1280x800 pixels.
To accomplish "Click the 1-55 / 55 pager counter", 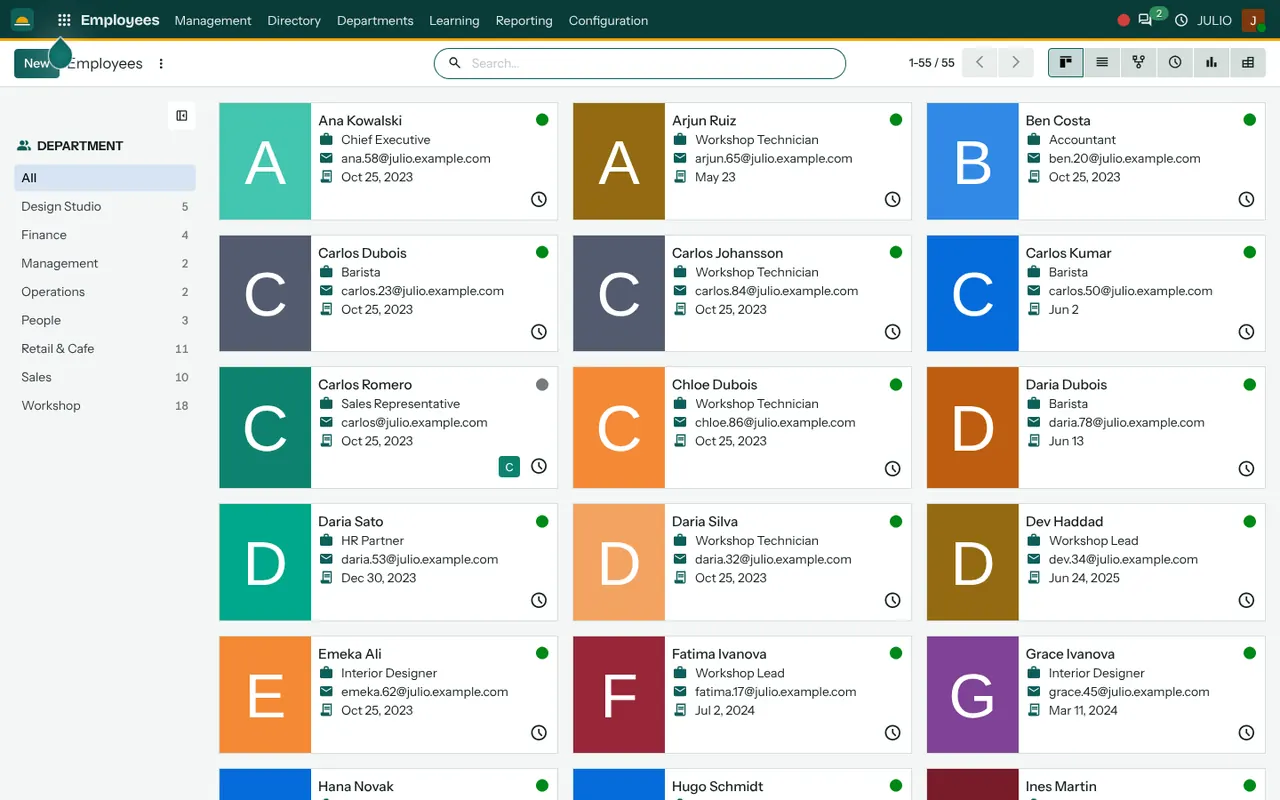I will 931,63.
